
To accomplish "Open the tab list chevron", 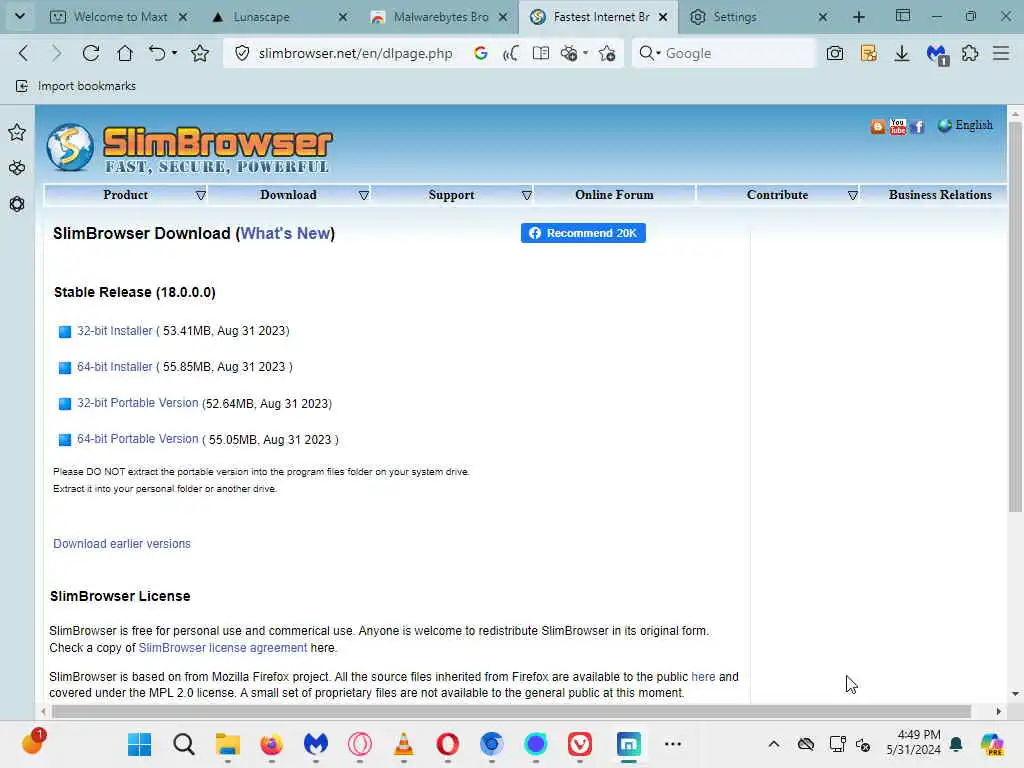I will click(20, 16).
